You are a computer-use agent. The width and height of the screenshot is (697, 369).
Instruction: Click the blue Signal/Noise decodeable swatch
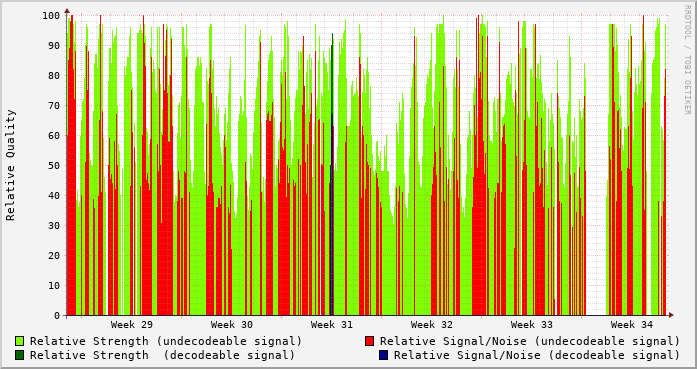click(x=384, y=355)
